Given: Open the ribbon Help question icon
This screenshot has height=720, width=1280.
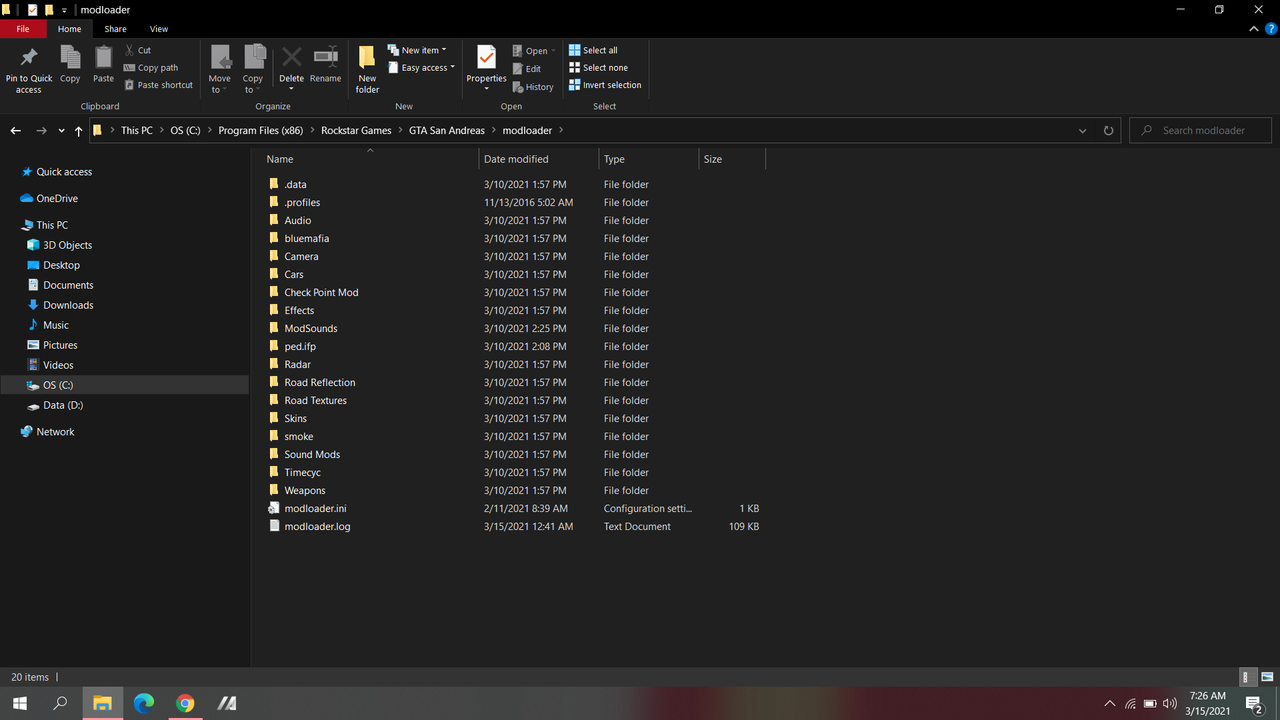Looking at the screenshot, I should coord(1269,29).
